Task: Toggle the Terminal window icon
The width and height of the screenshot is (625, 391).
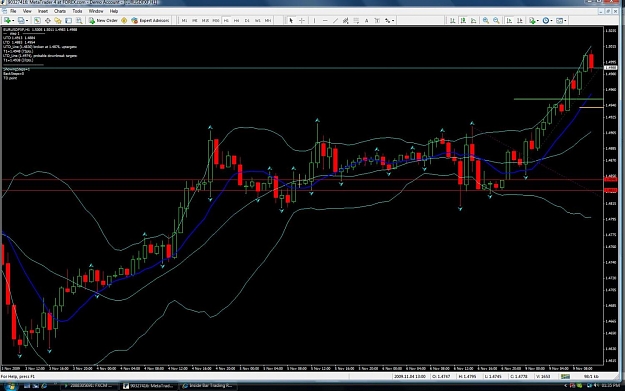Action: coord(69,20)
